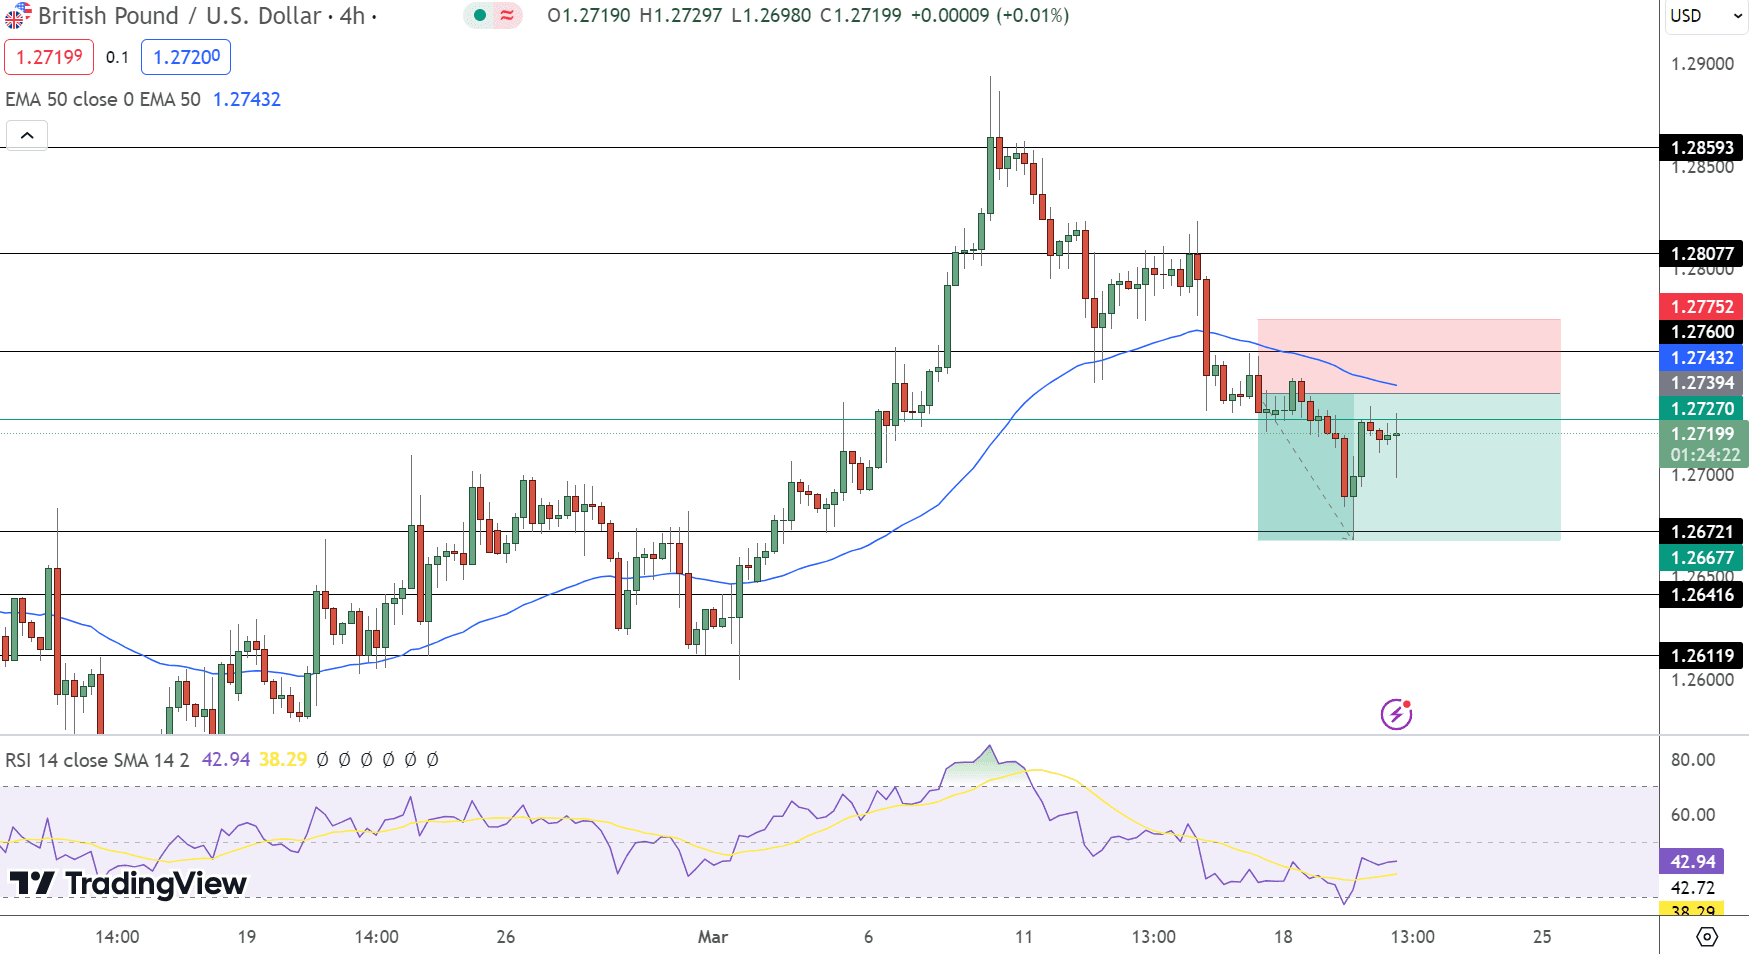Click the 60.00 RSI scale value
Viewport: 1749px width, 954px height.
click(x=1693, y=815)
